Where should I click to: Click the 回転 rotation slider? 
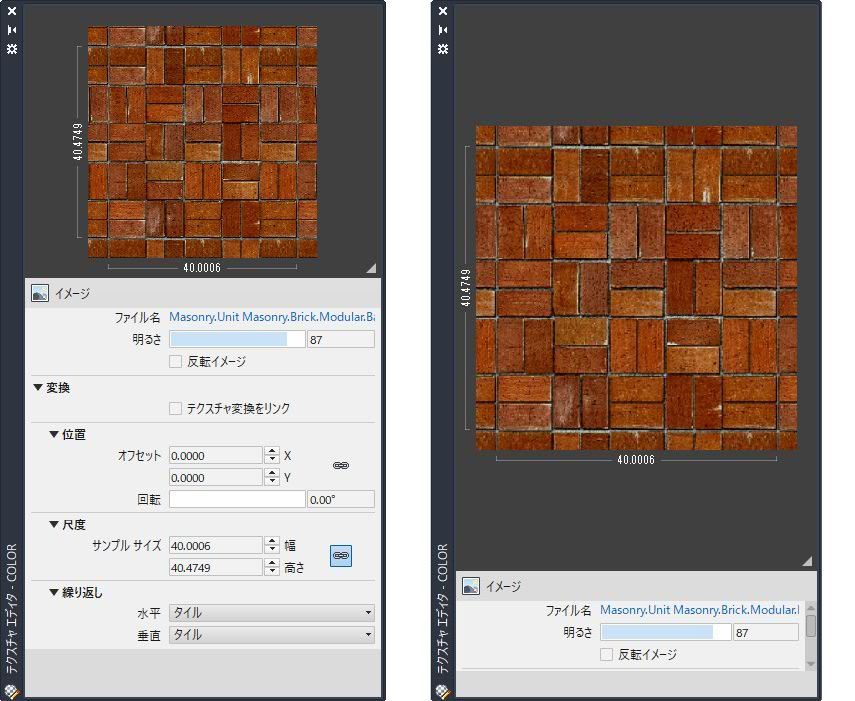tap(237, 499)
